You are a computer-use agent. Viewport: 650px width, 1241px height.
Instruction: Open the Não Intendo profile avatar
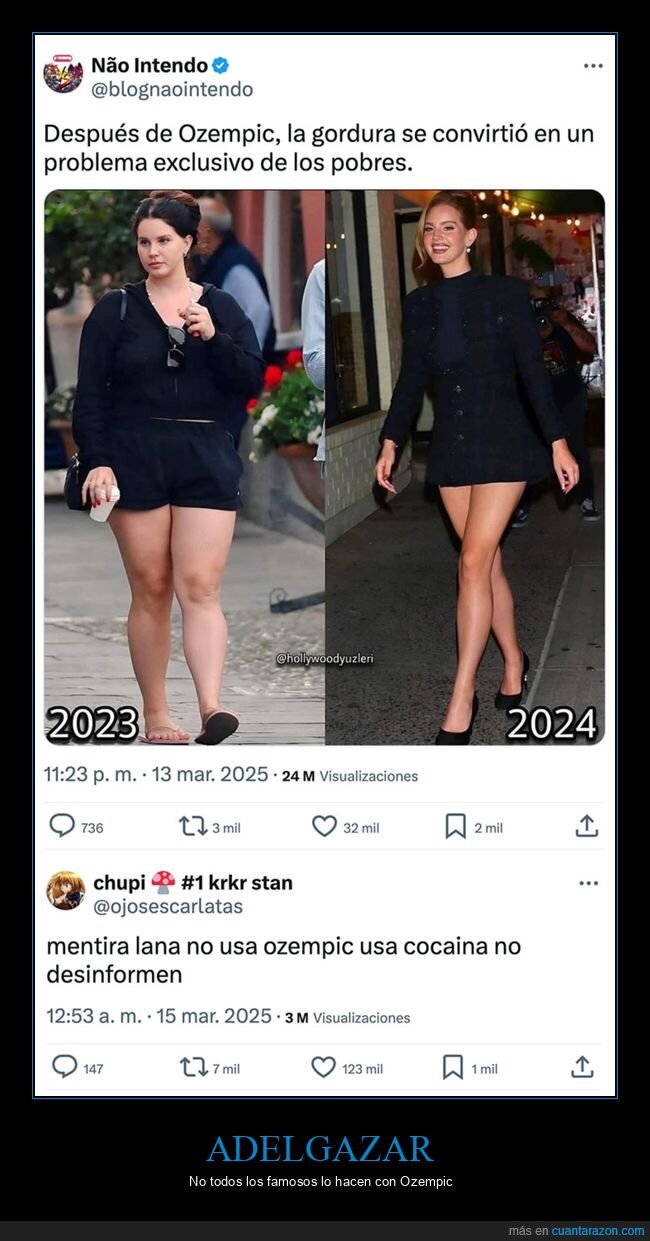click(63, 74)
